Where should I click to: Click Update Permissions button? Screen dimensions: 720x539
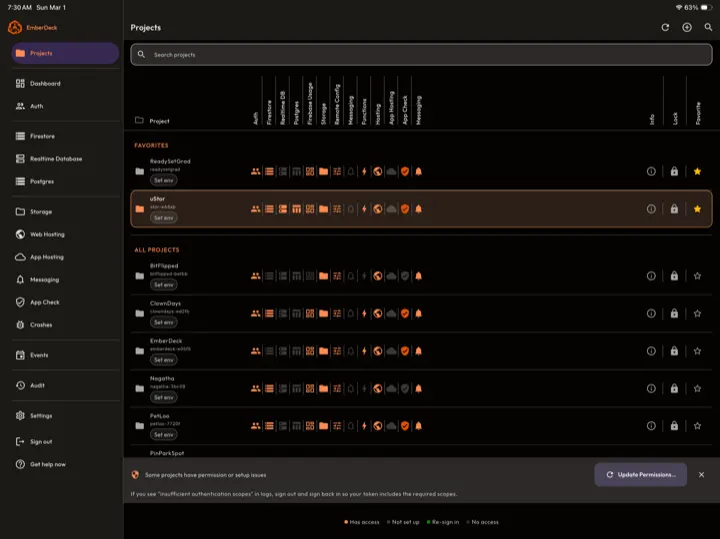[x=641, y=475]
